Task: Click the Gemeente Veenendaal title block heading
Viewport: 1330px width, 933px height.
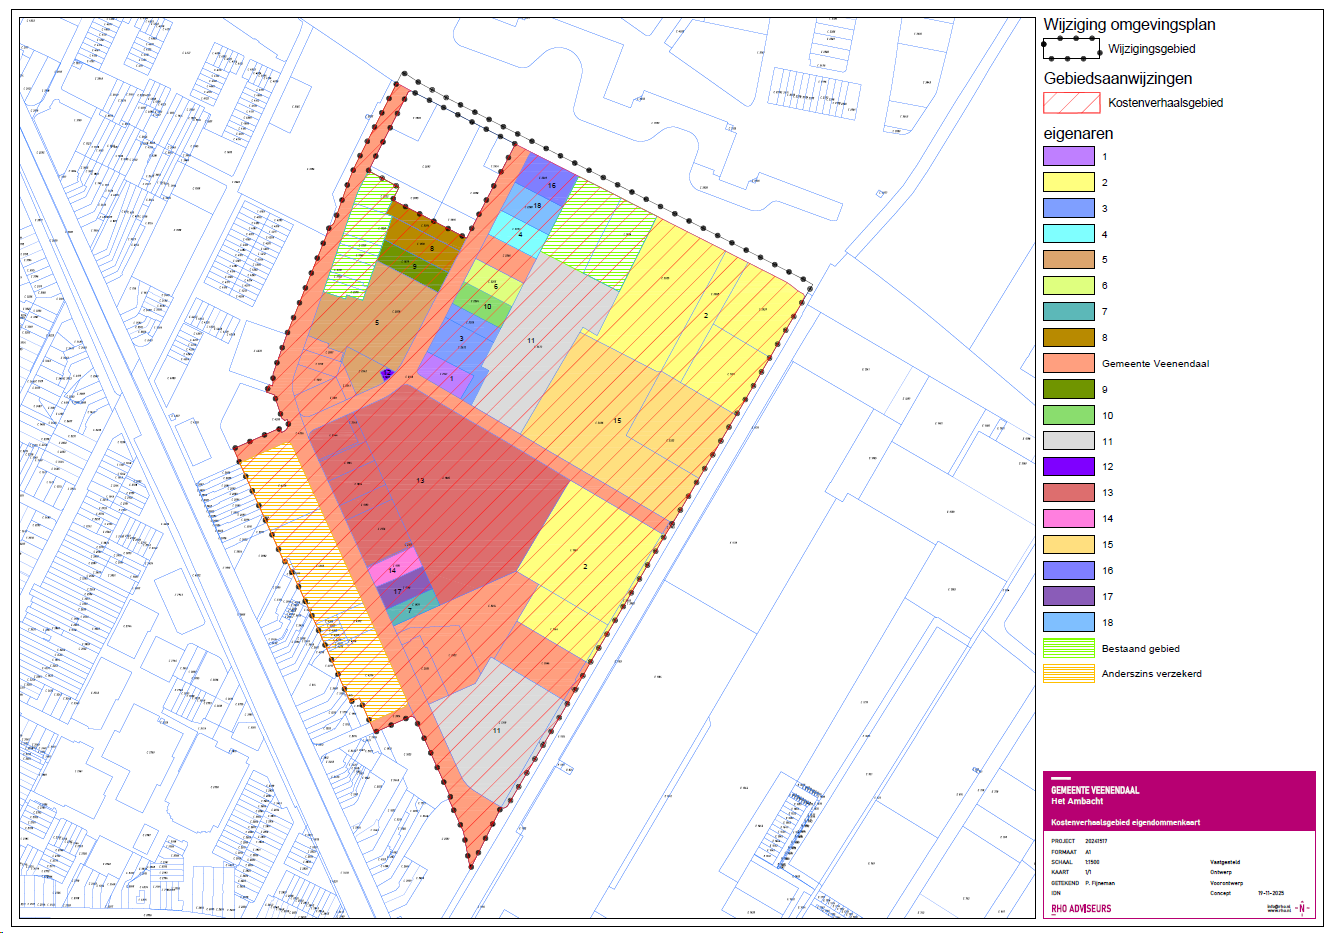Action: pyautogui.click(x=1095, y=790)
